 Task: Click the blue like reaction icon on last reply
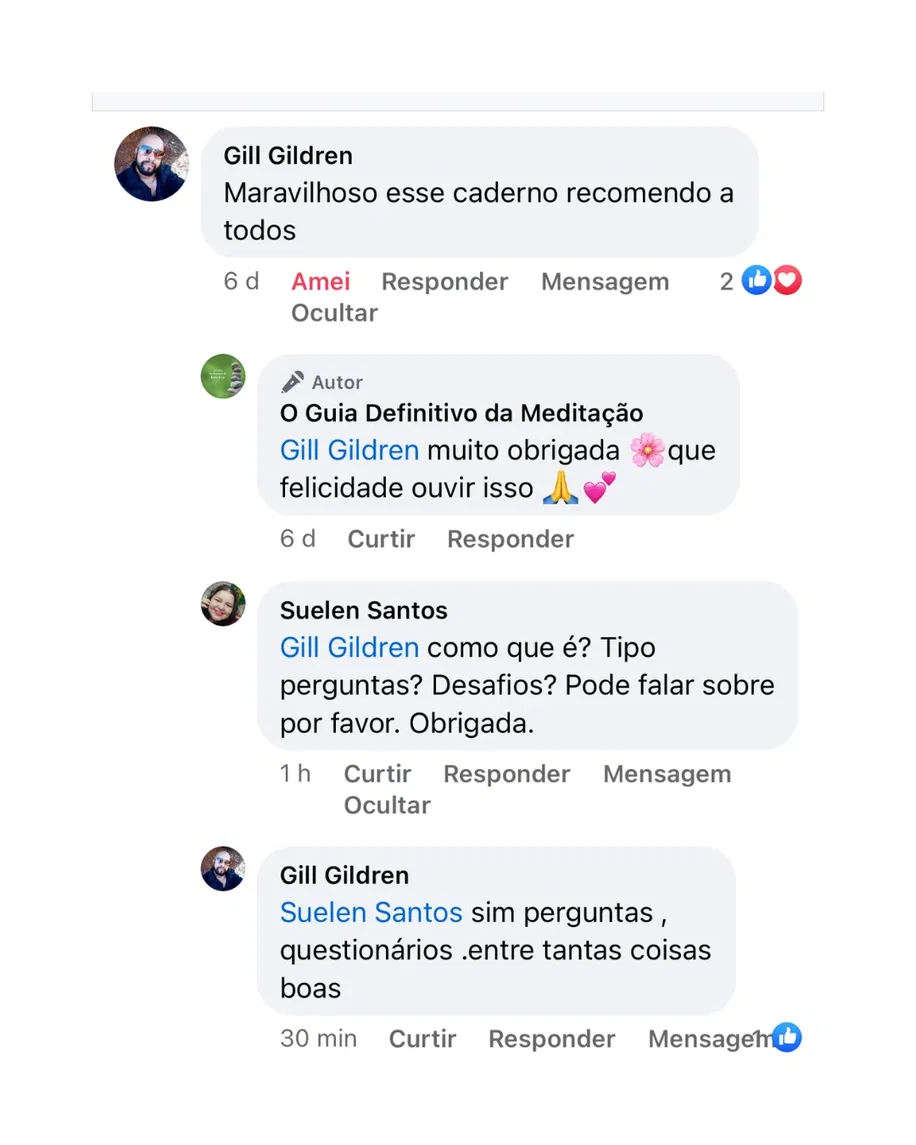pos(787,1037)
